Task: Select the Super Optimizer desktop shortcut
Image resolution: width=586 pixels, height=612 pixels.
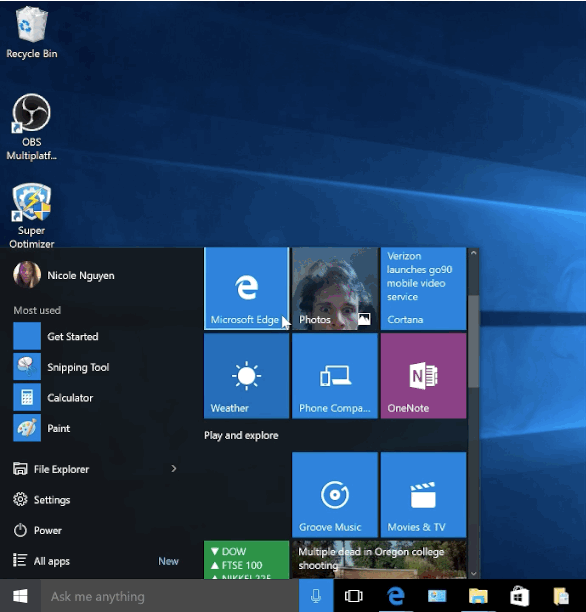Action: click(32, 215)
